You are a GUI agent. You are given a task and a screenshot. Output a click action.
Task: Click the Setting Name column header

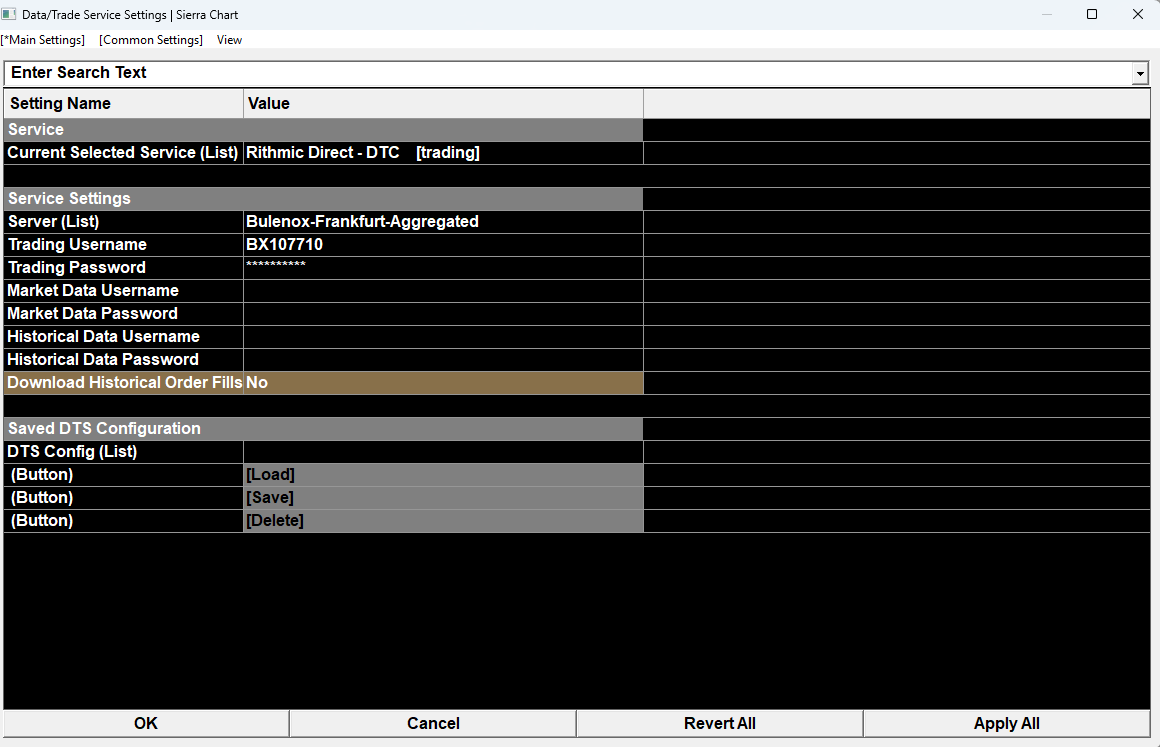124,104
